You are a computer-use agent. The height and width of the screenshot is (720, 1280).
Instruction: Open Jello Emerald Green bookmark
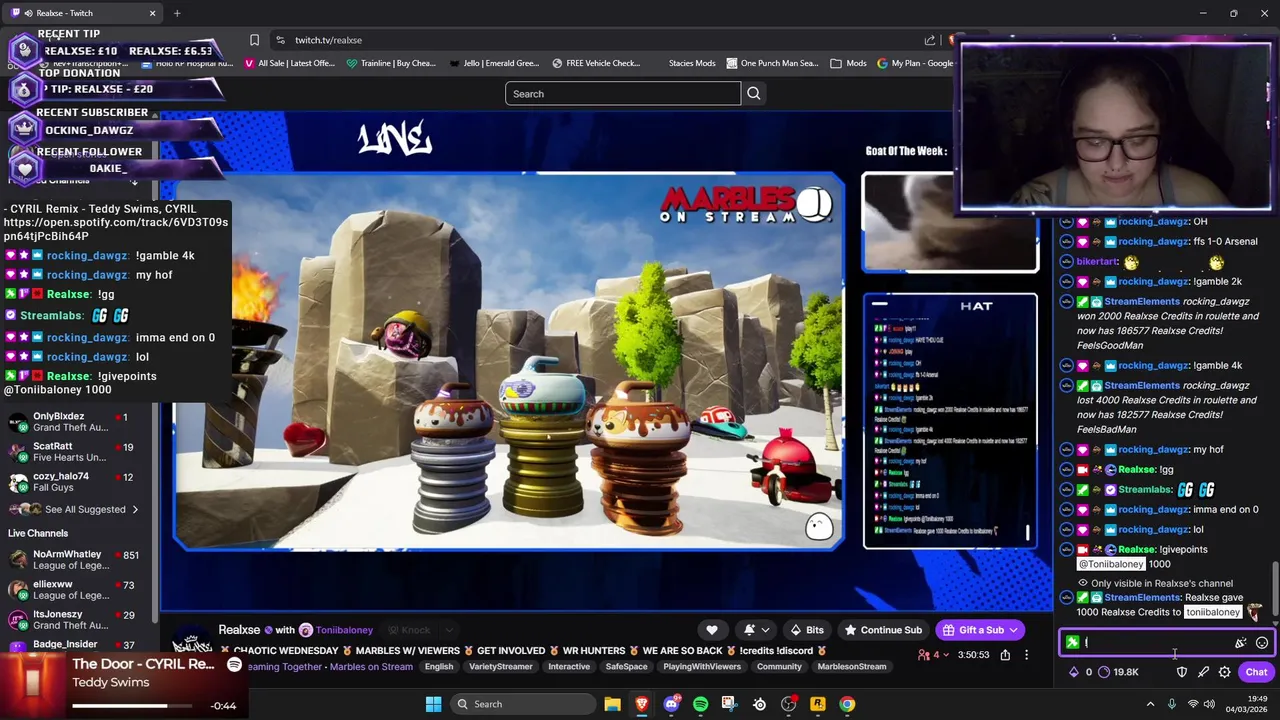(x=494, y=63)
